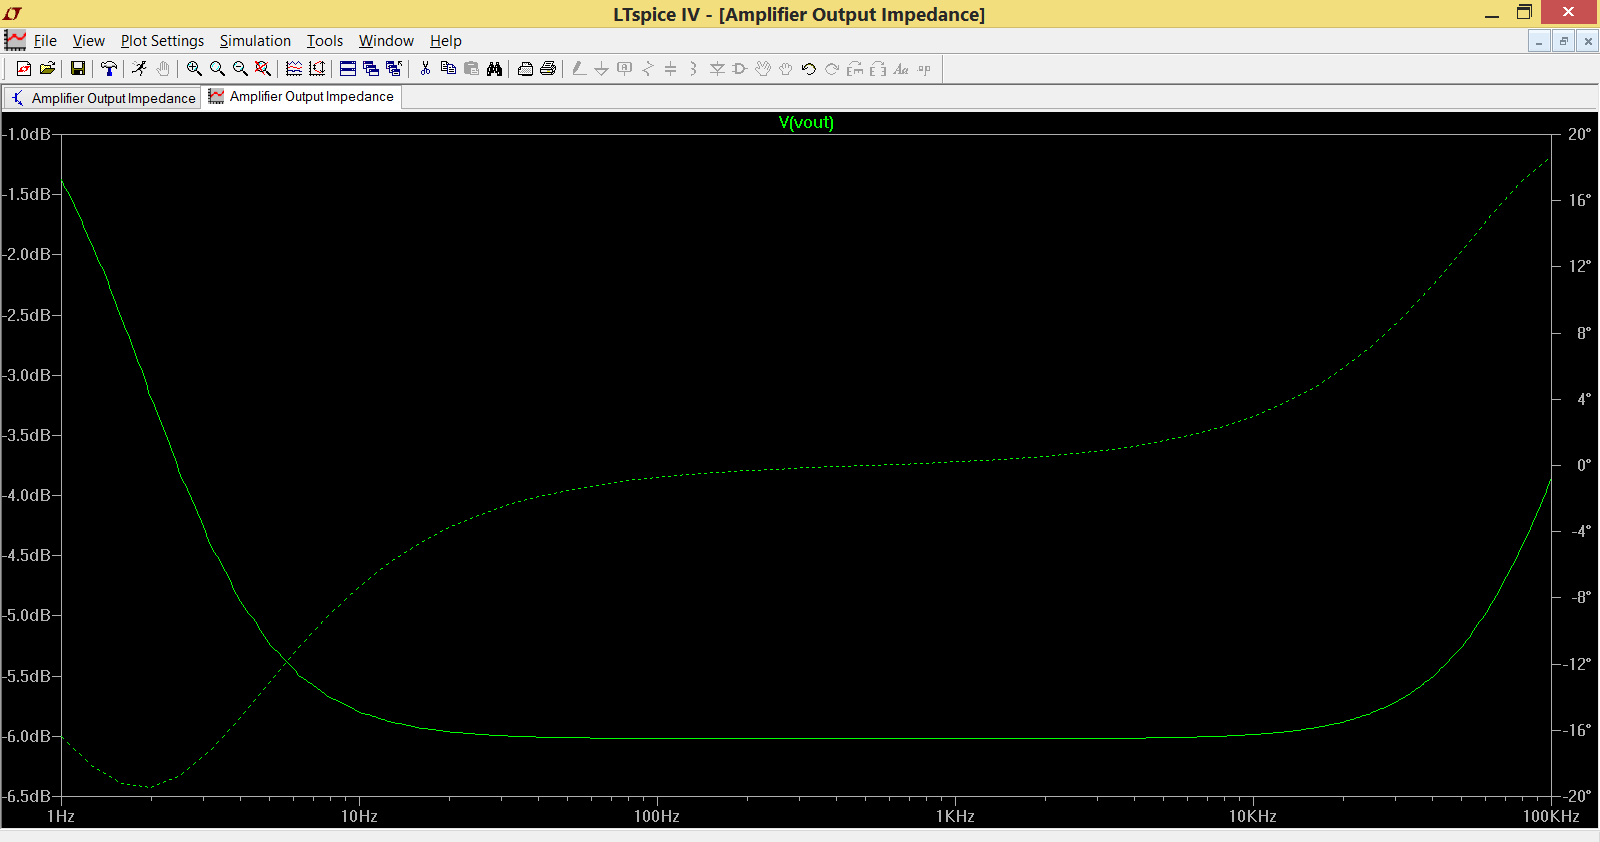Open the File menu
The height and width of the screenshot is (842, 1600).
[45, 41]
